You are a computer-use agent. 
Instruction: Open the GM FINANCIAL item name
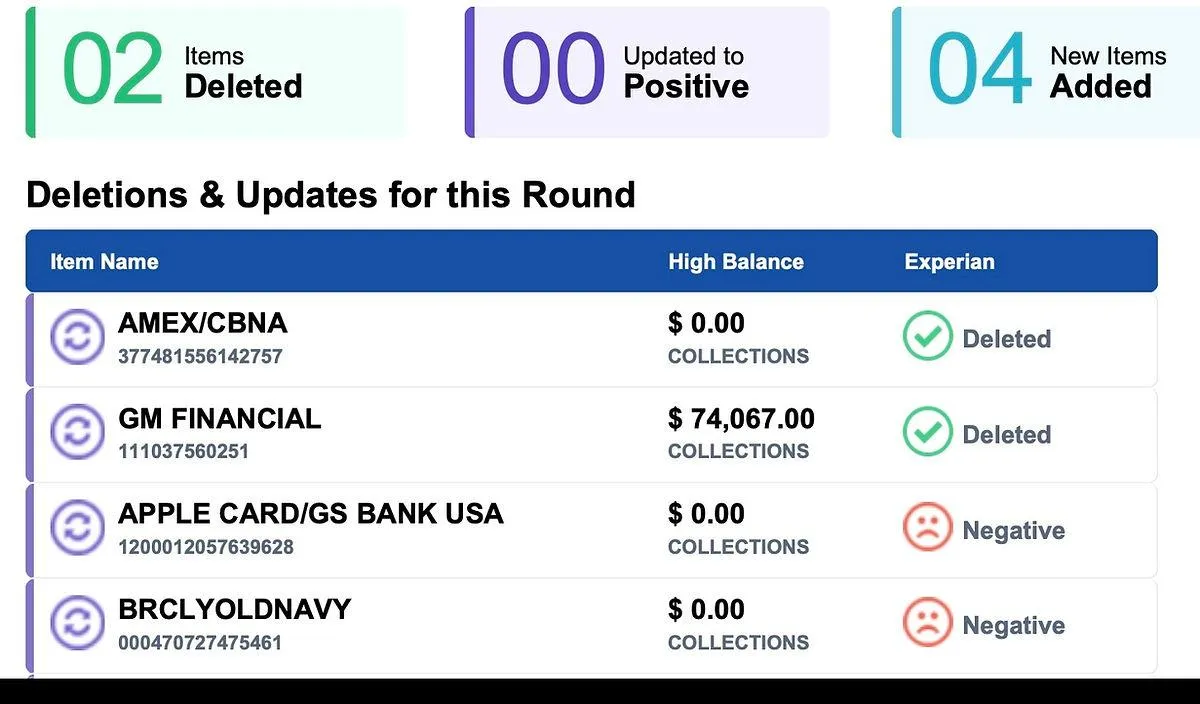(x=220, y=418)
